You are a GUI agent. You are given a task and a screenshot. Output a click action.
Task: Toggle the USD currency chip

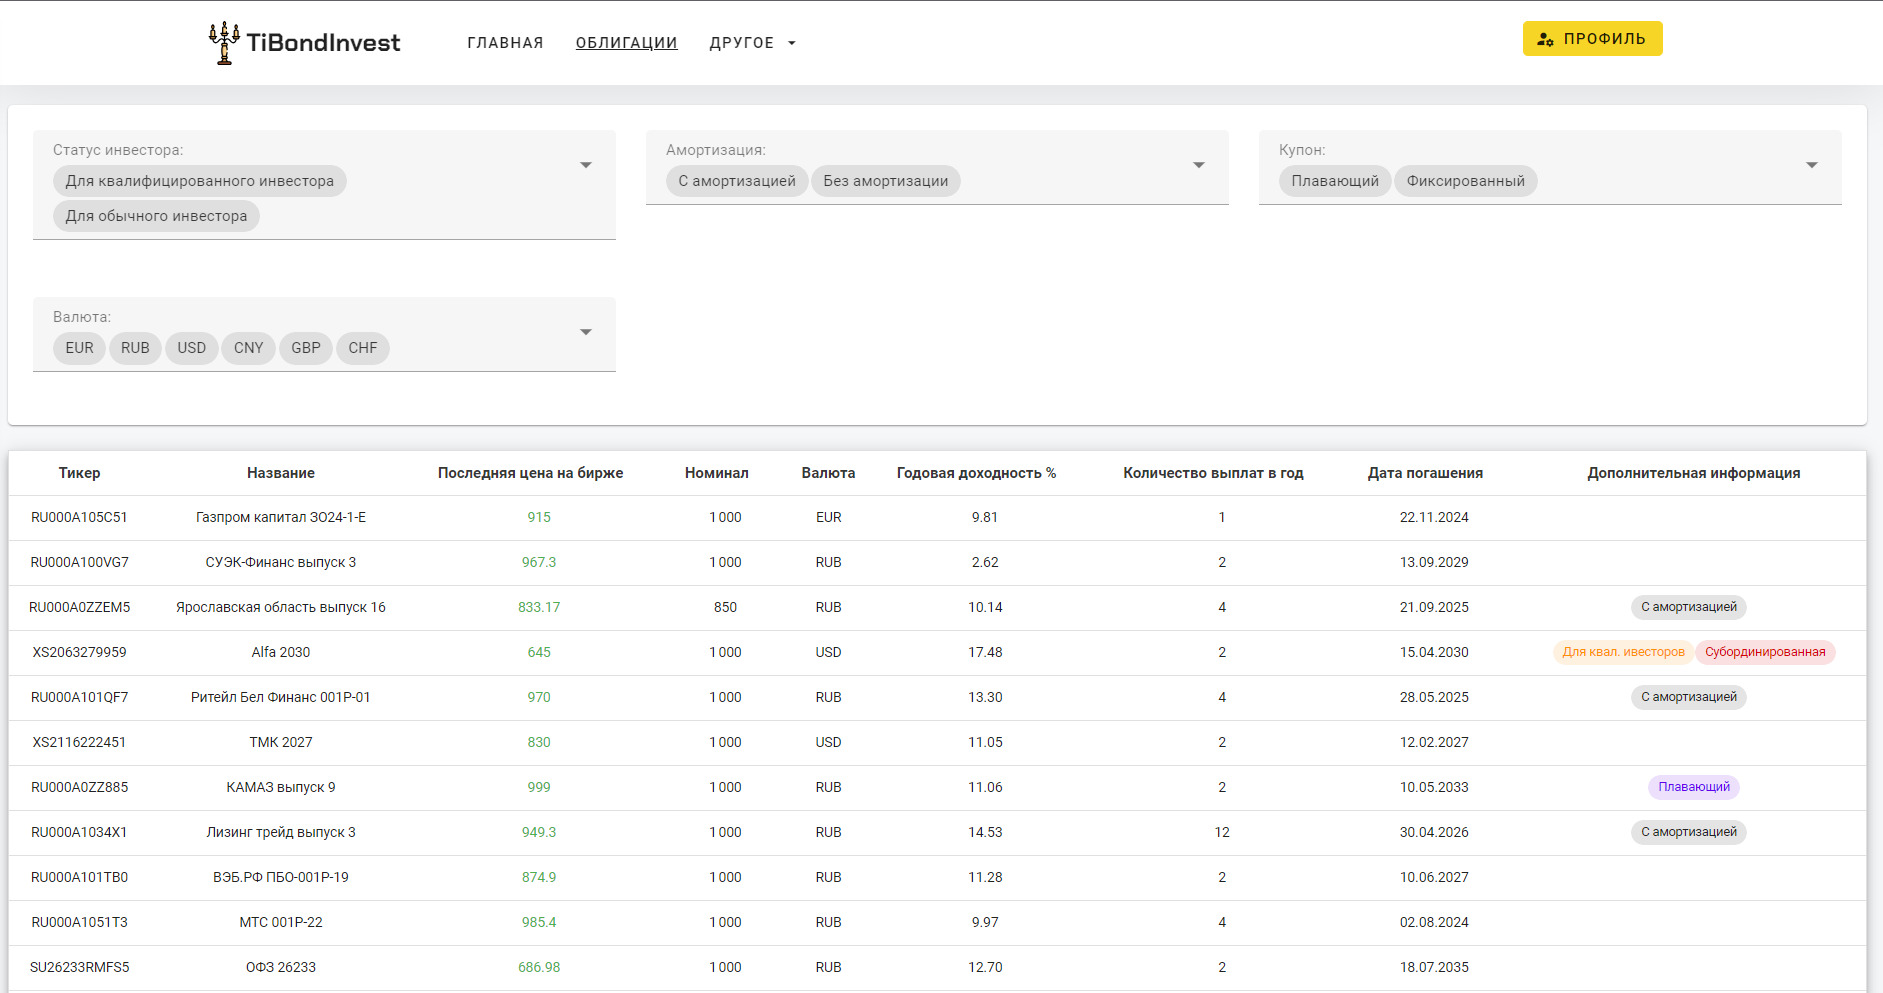click(192, 348)
